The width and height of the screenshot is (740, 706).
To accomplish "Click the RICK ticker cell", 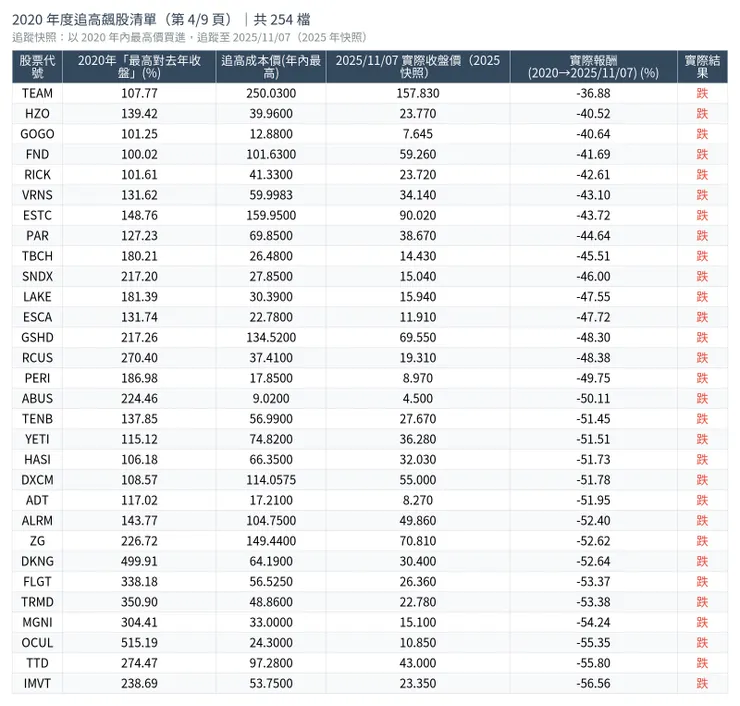I will 37,175.
